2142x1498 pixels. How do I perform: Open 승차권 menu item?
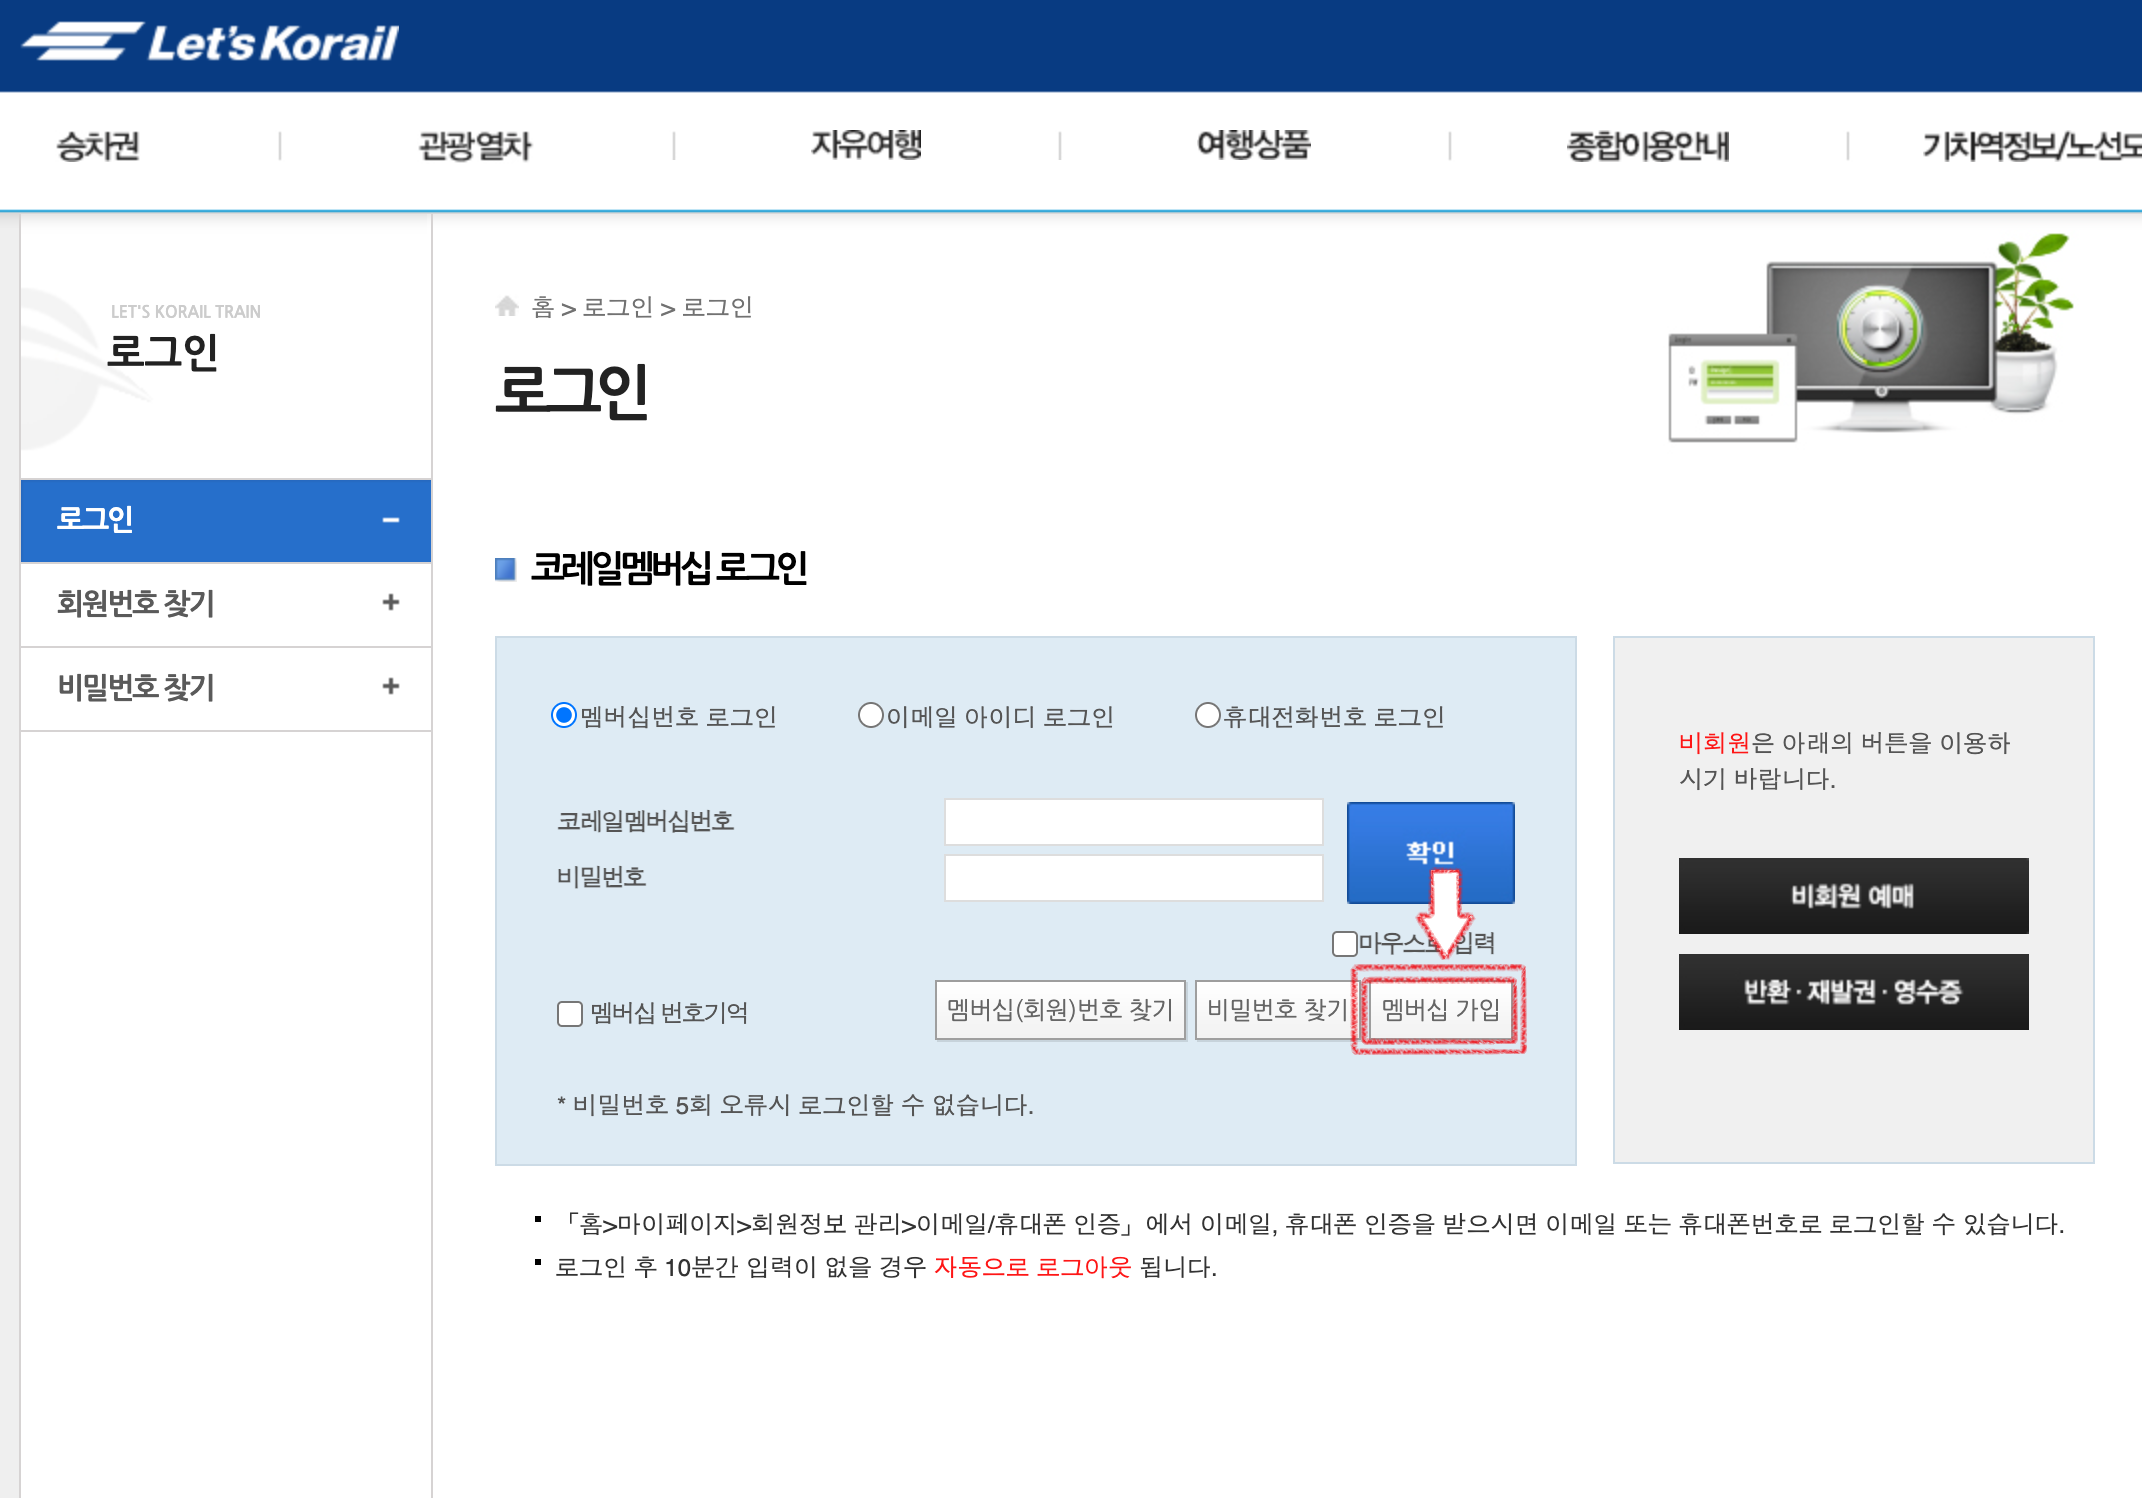[98, 146]
